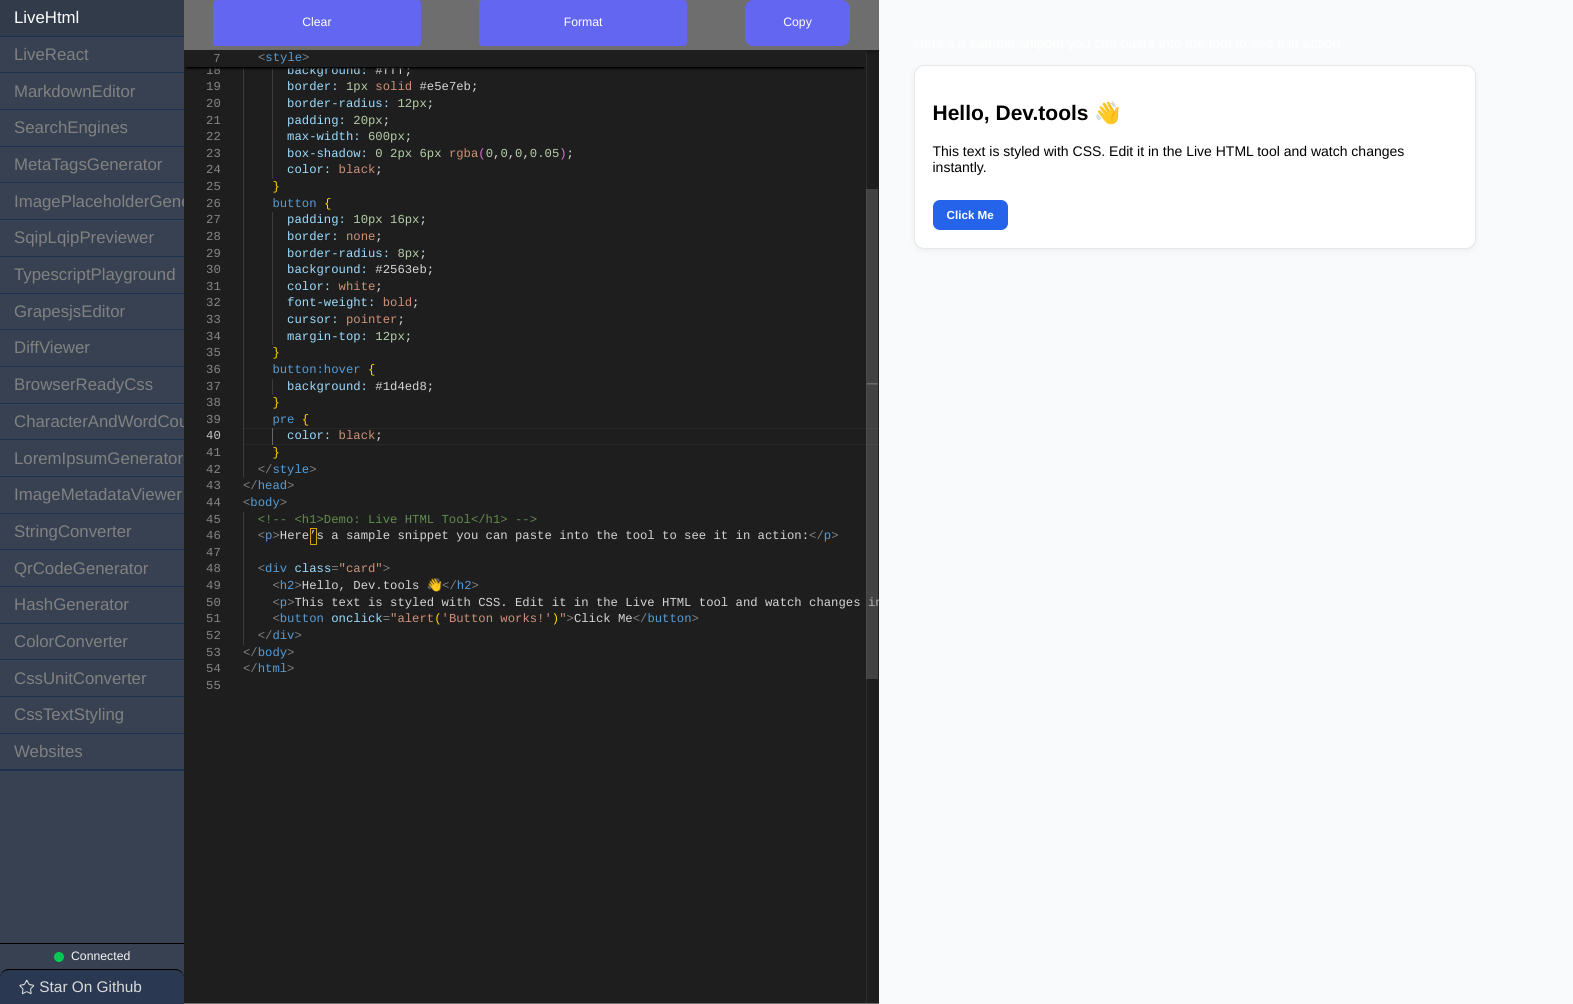
Task: Open SqipLqipPreviewer tool
Action: (x=92, y=238)
